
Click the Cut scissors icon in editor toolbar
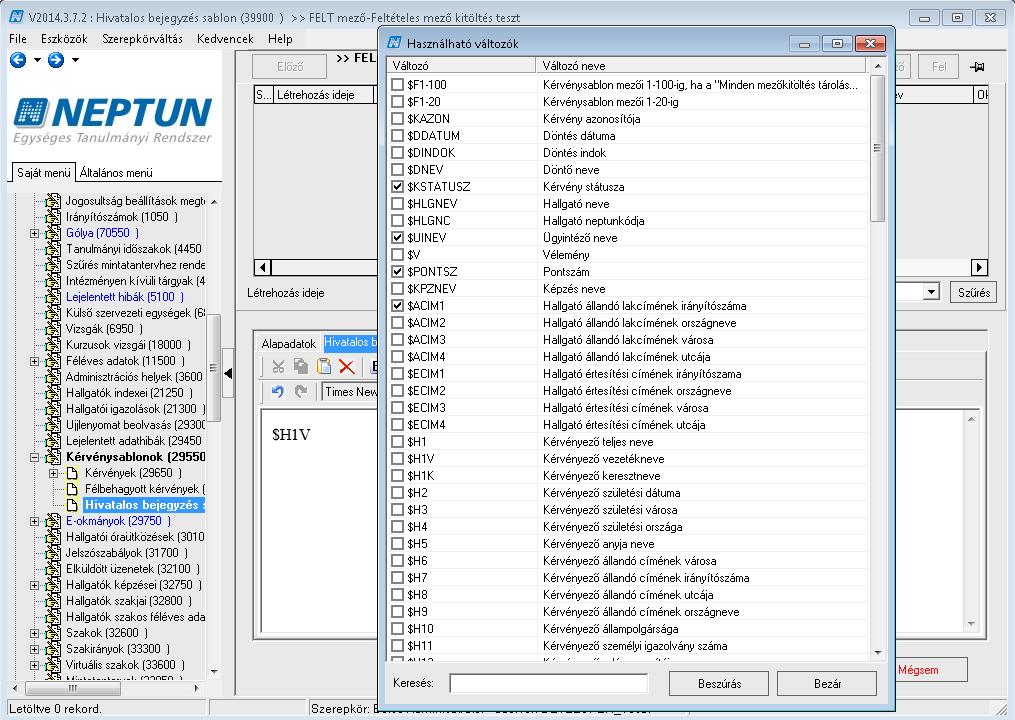click(x=278, y=366)
